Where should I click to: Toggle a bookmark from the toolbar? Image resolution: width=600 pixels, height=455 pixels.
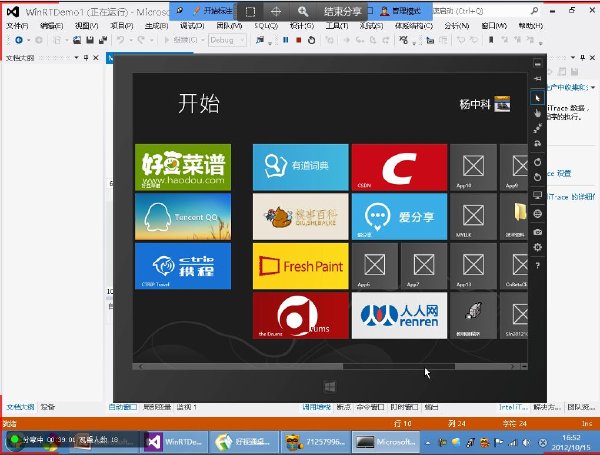491,40
